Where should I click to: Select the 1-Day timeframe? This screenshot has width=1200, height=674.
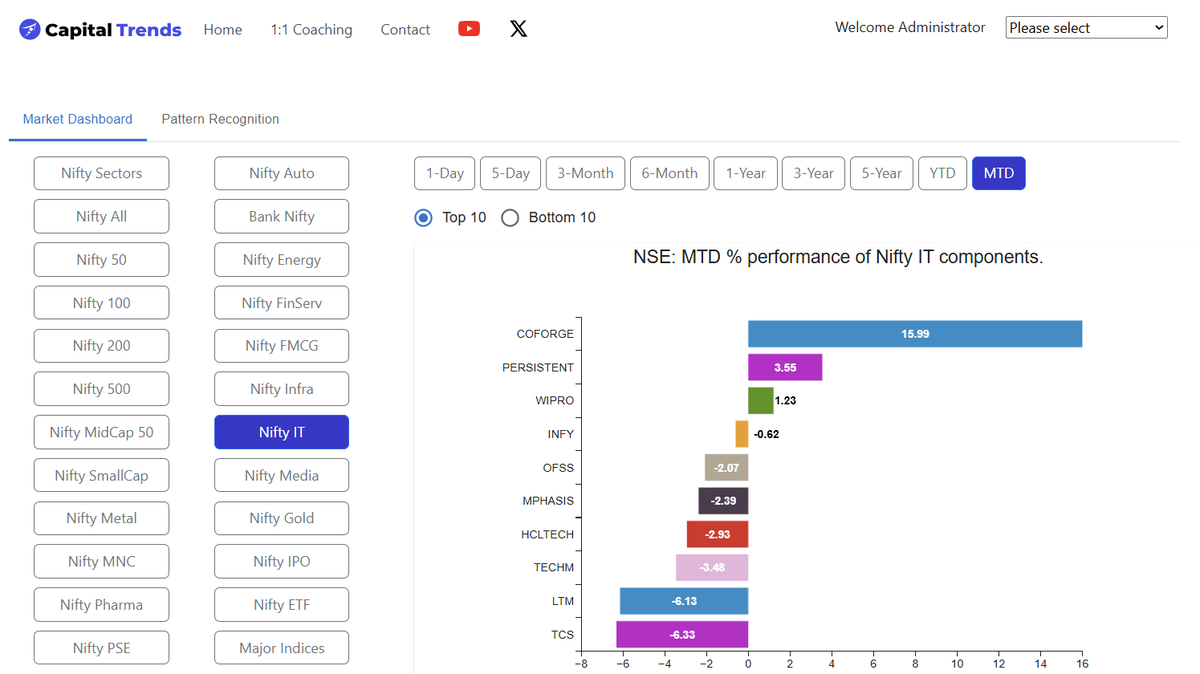pyautogui.click(x=445, y=173)
